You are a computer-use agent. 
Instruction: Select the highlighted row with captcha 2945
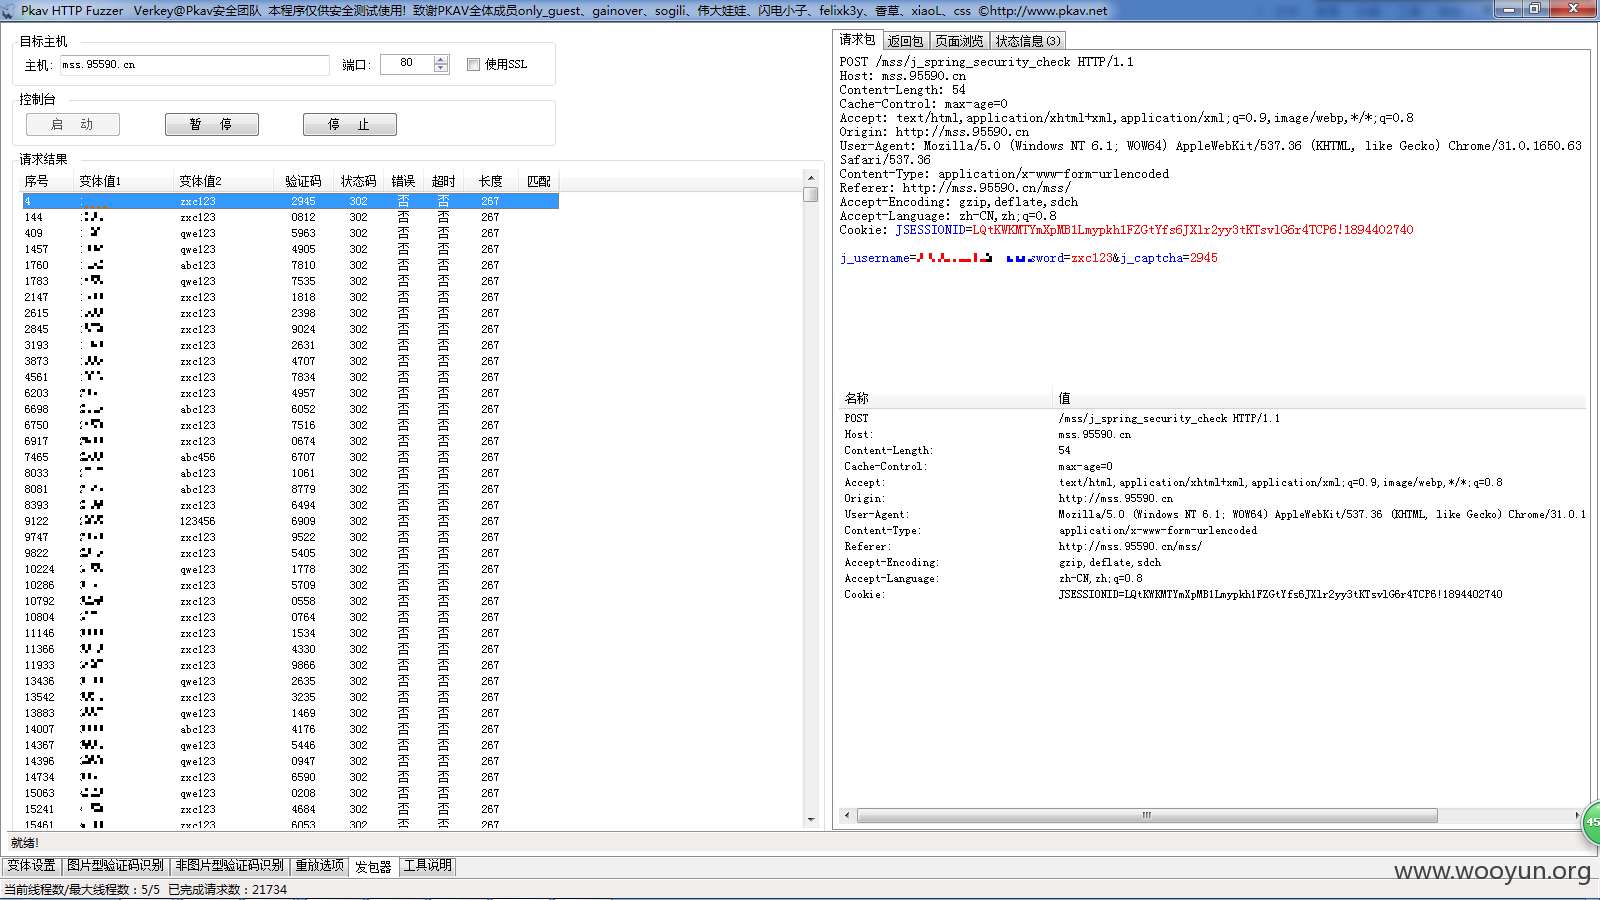(290, 201)
